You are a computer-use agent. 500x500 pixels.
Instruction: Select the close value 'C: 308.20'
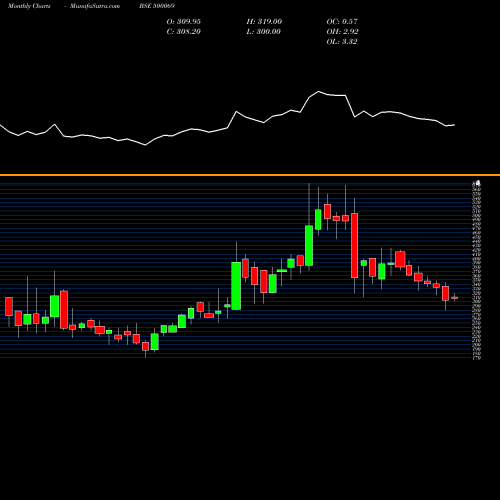pyautogui.click(x=184, y=31)
